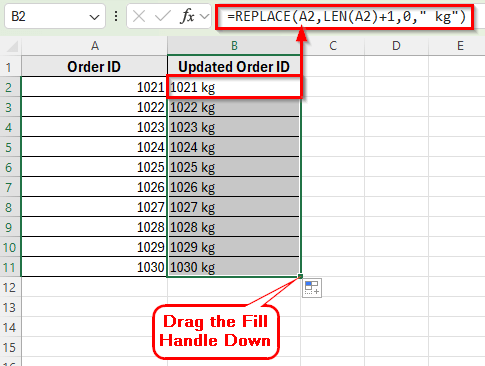The width and height of the screenshot is (485, 366).
Task: Select row 14 header
Action: pos(10,327)
